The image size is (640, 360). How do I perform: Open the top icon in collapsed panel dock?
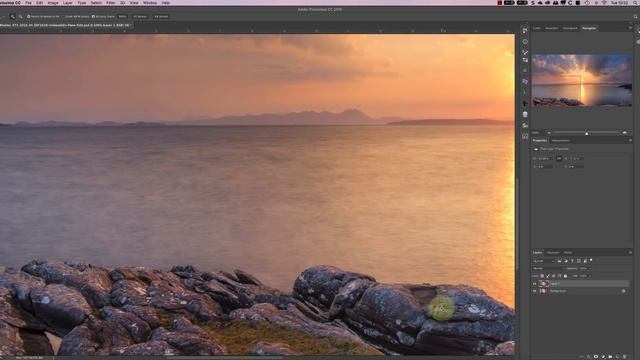(525, 31)
